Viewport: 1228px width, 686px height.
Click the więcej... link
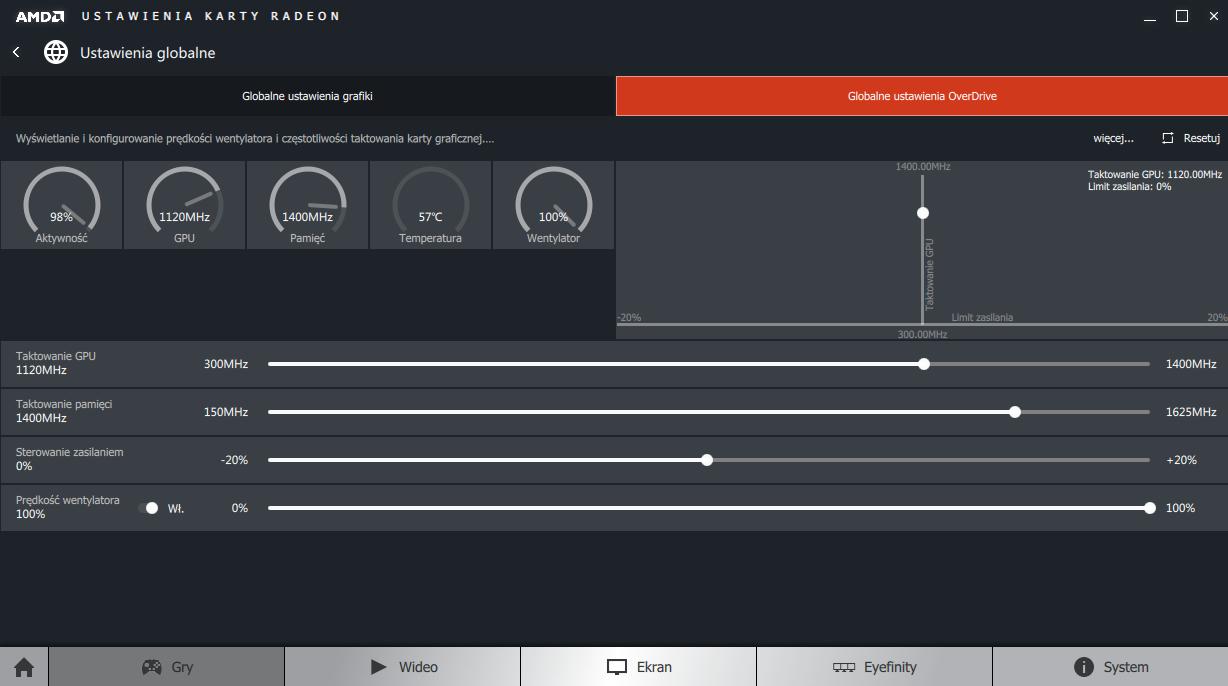coord(1113,138)
